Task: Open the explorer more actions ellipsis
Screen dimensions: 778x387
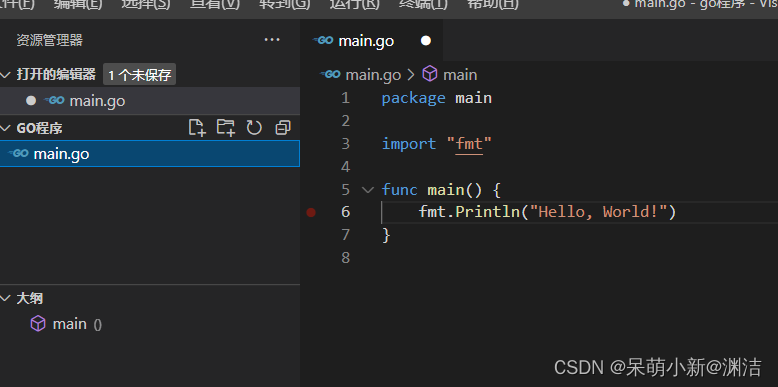Action: [272, 40]
